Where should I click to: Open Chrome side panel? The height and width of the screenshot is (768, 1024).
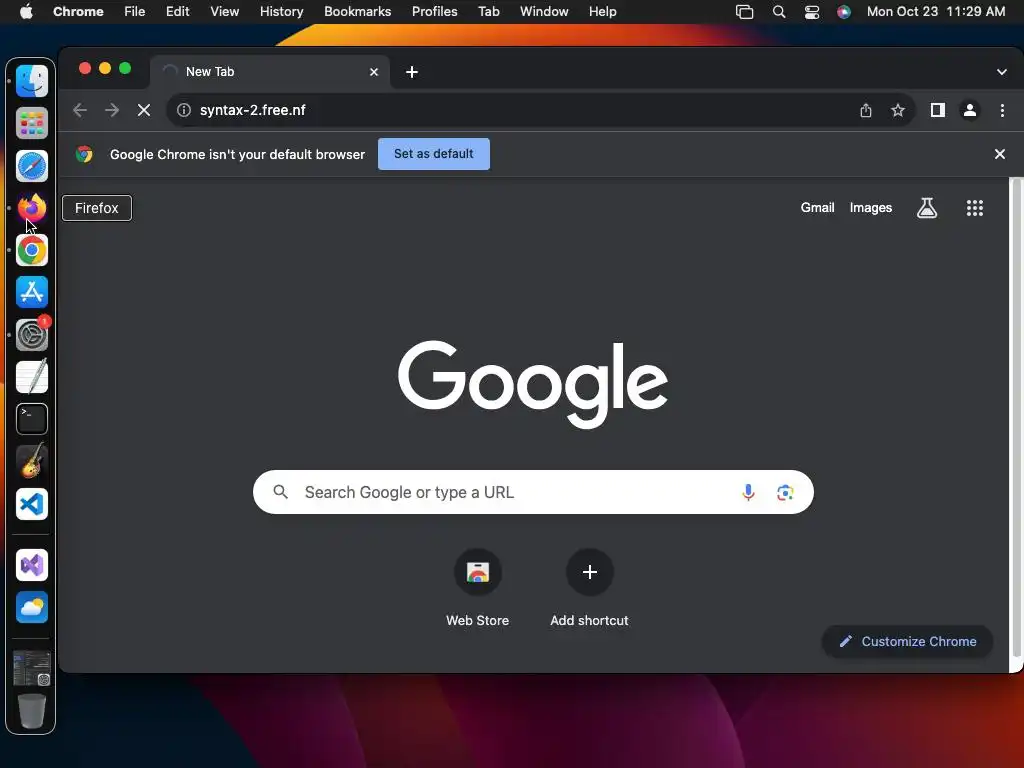tap(937, 110)
